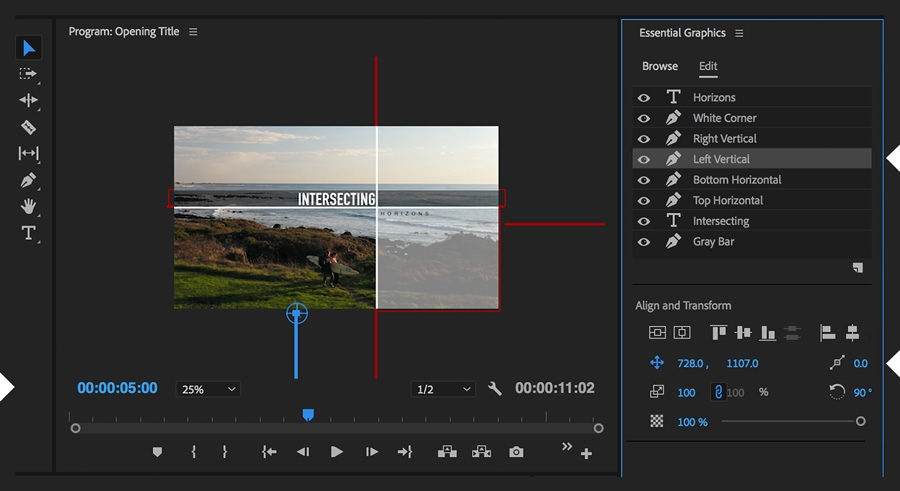Open the wrench settings menu
This screenshot has width=900, height=491.
click(494, 389)
